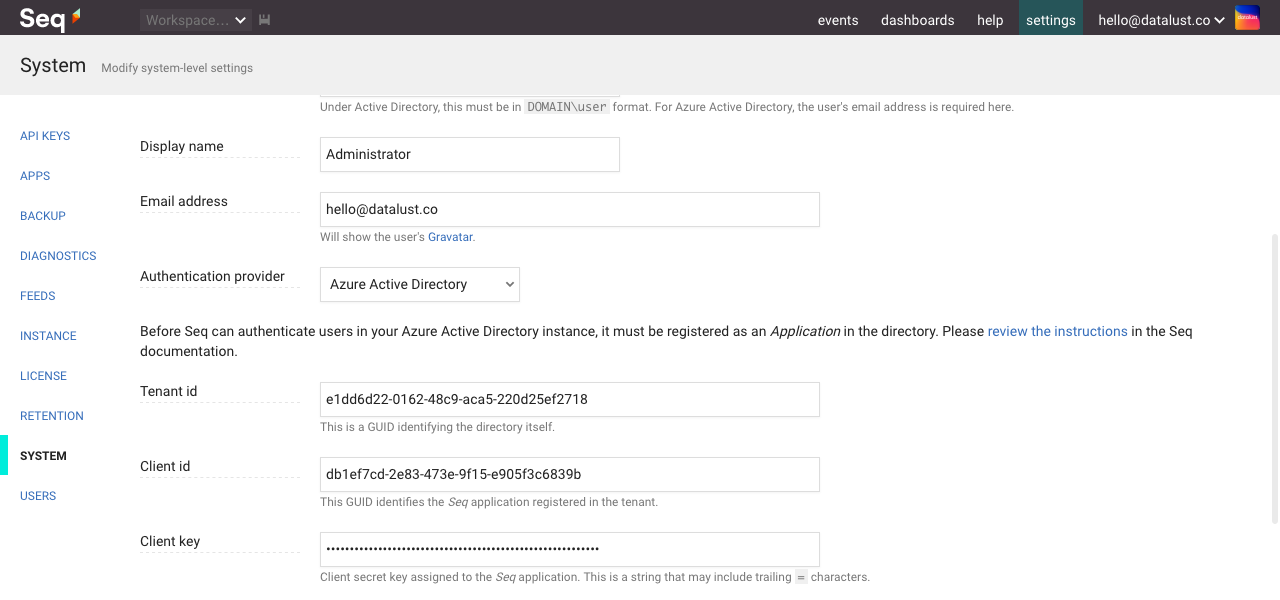The width and height of the screenshot is (1280, 600).
Task: Click the Client id label
Action: 165,466
